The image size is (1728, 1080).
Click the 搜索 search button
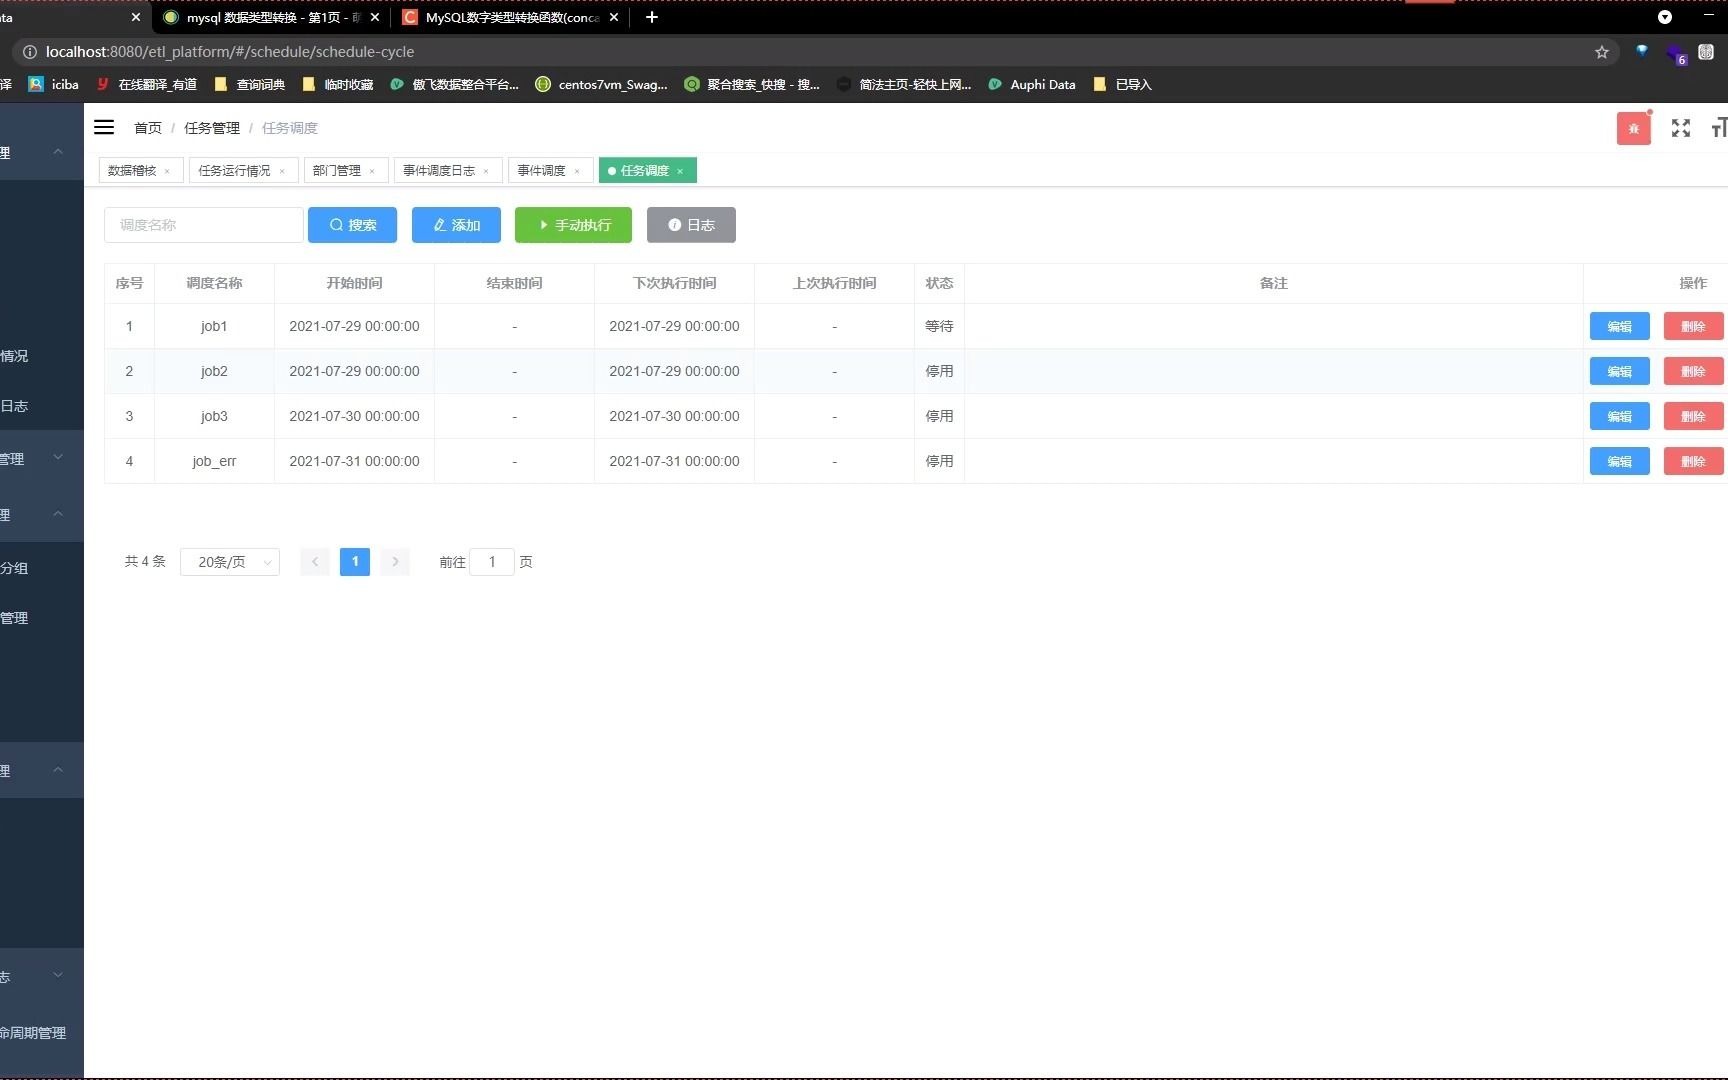[352, 225]
